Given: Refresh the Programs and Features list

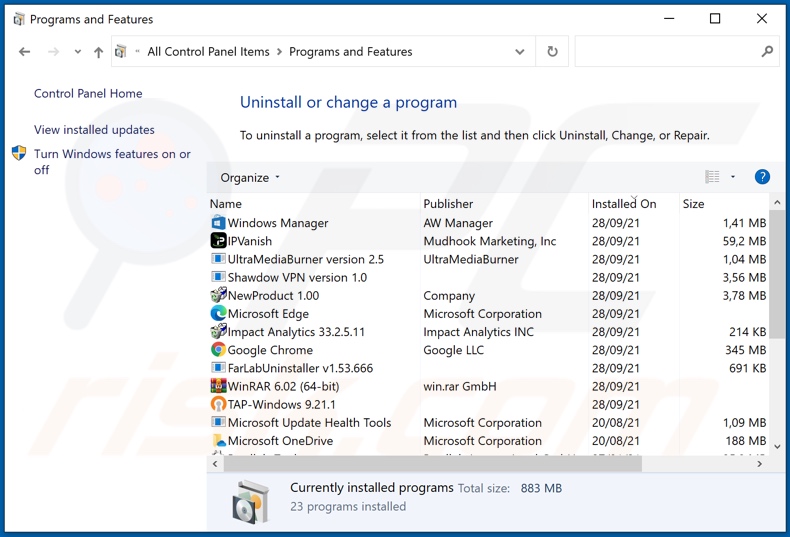Looking at the screenshot, I should click(x=552, y=51).
